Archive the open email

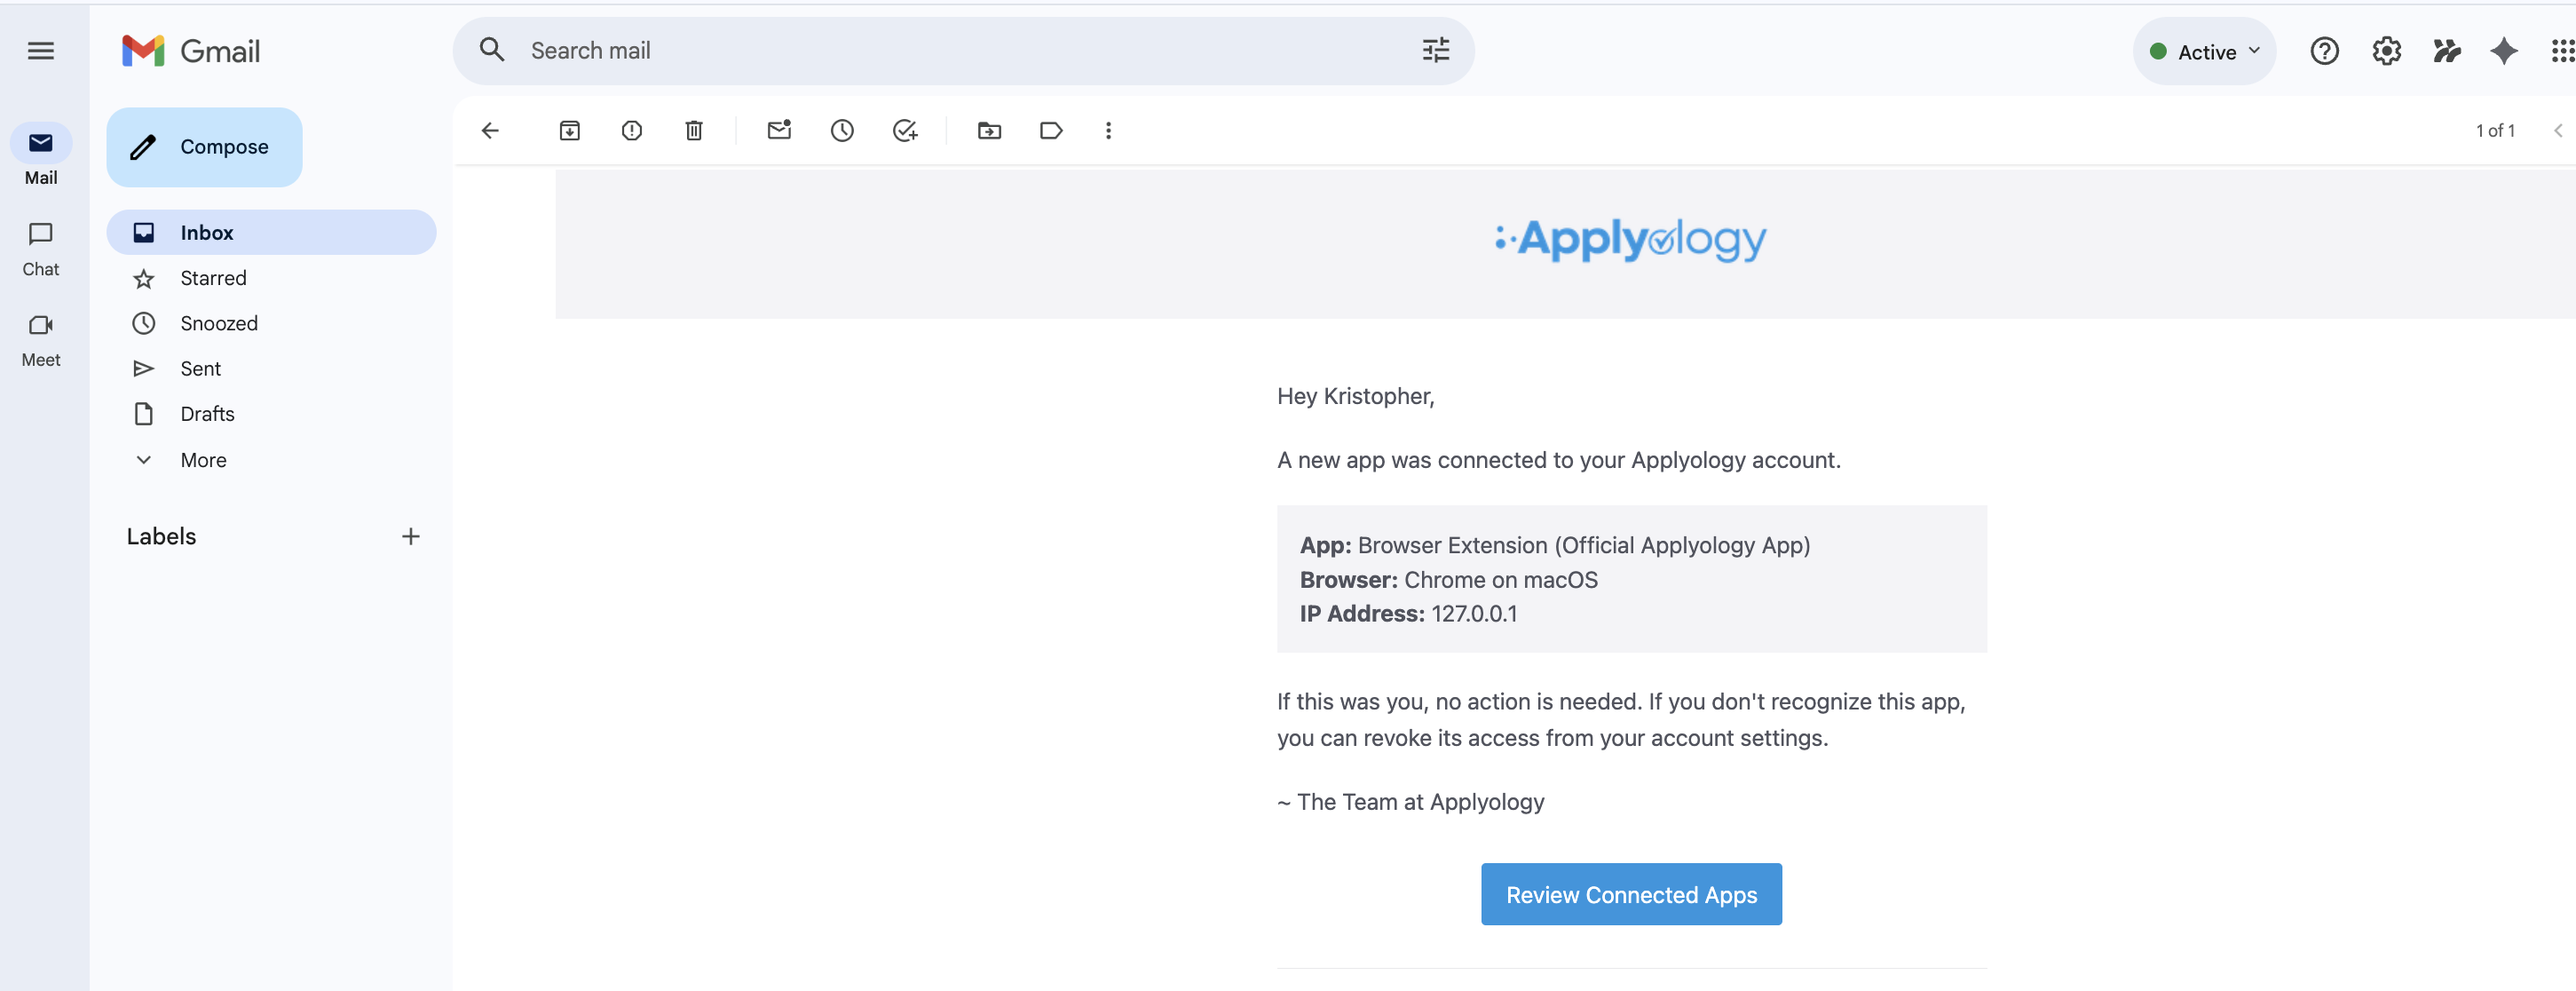(570, 130)
